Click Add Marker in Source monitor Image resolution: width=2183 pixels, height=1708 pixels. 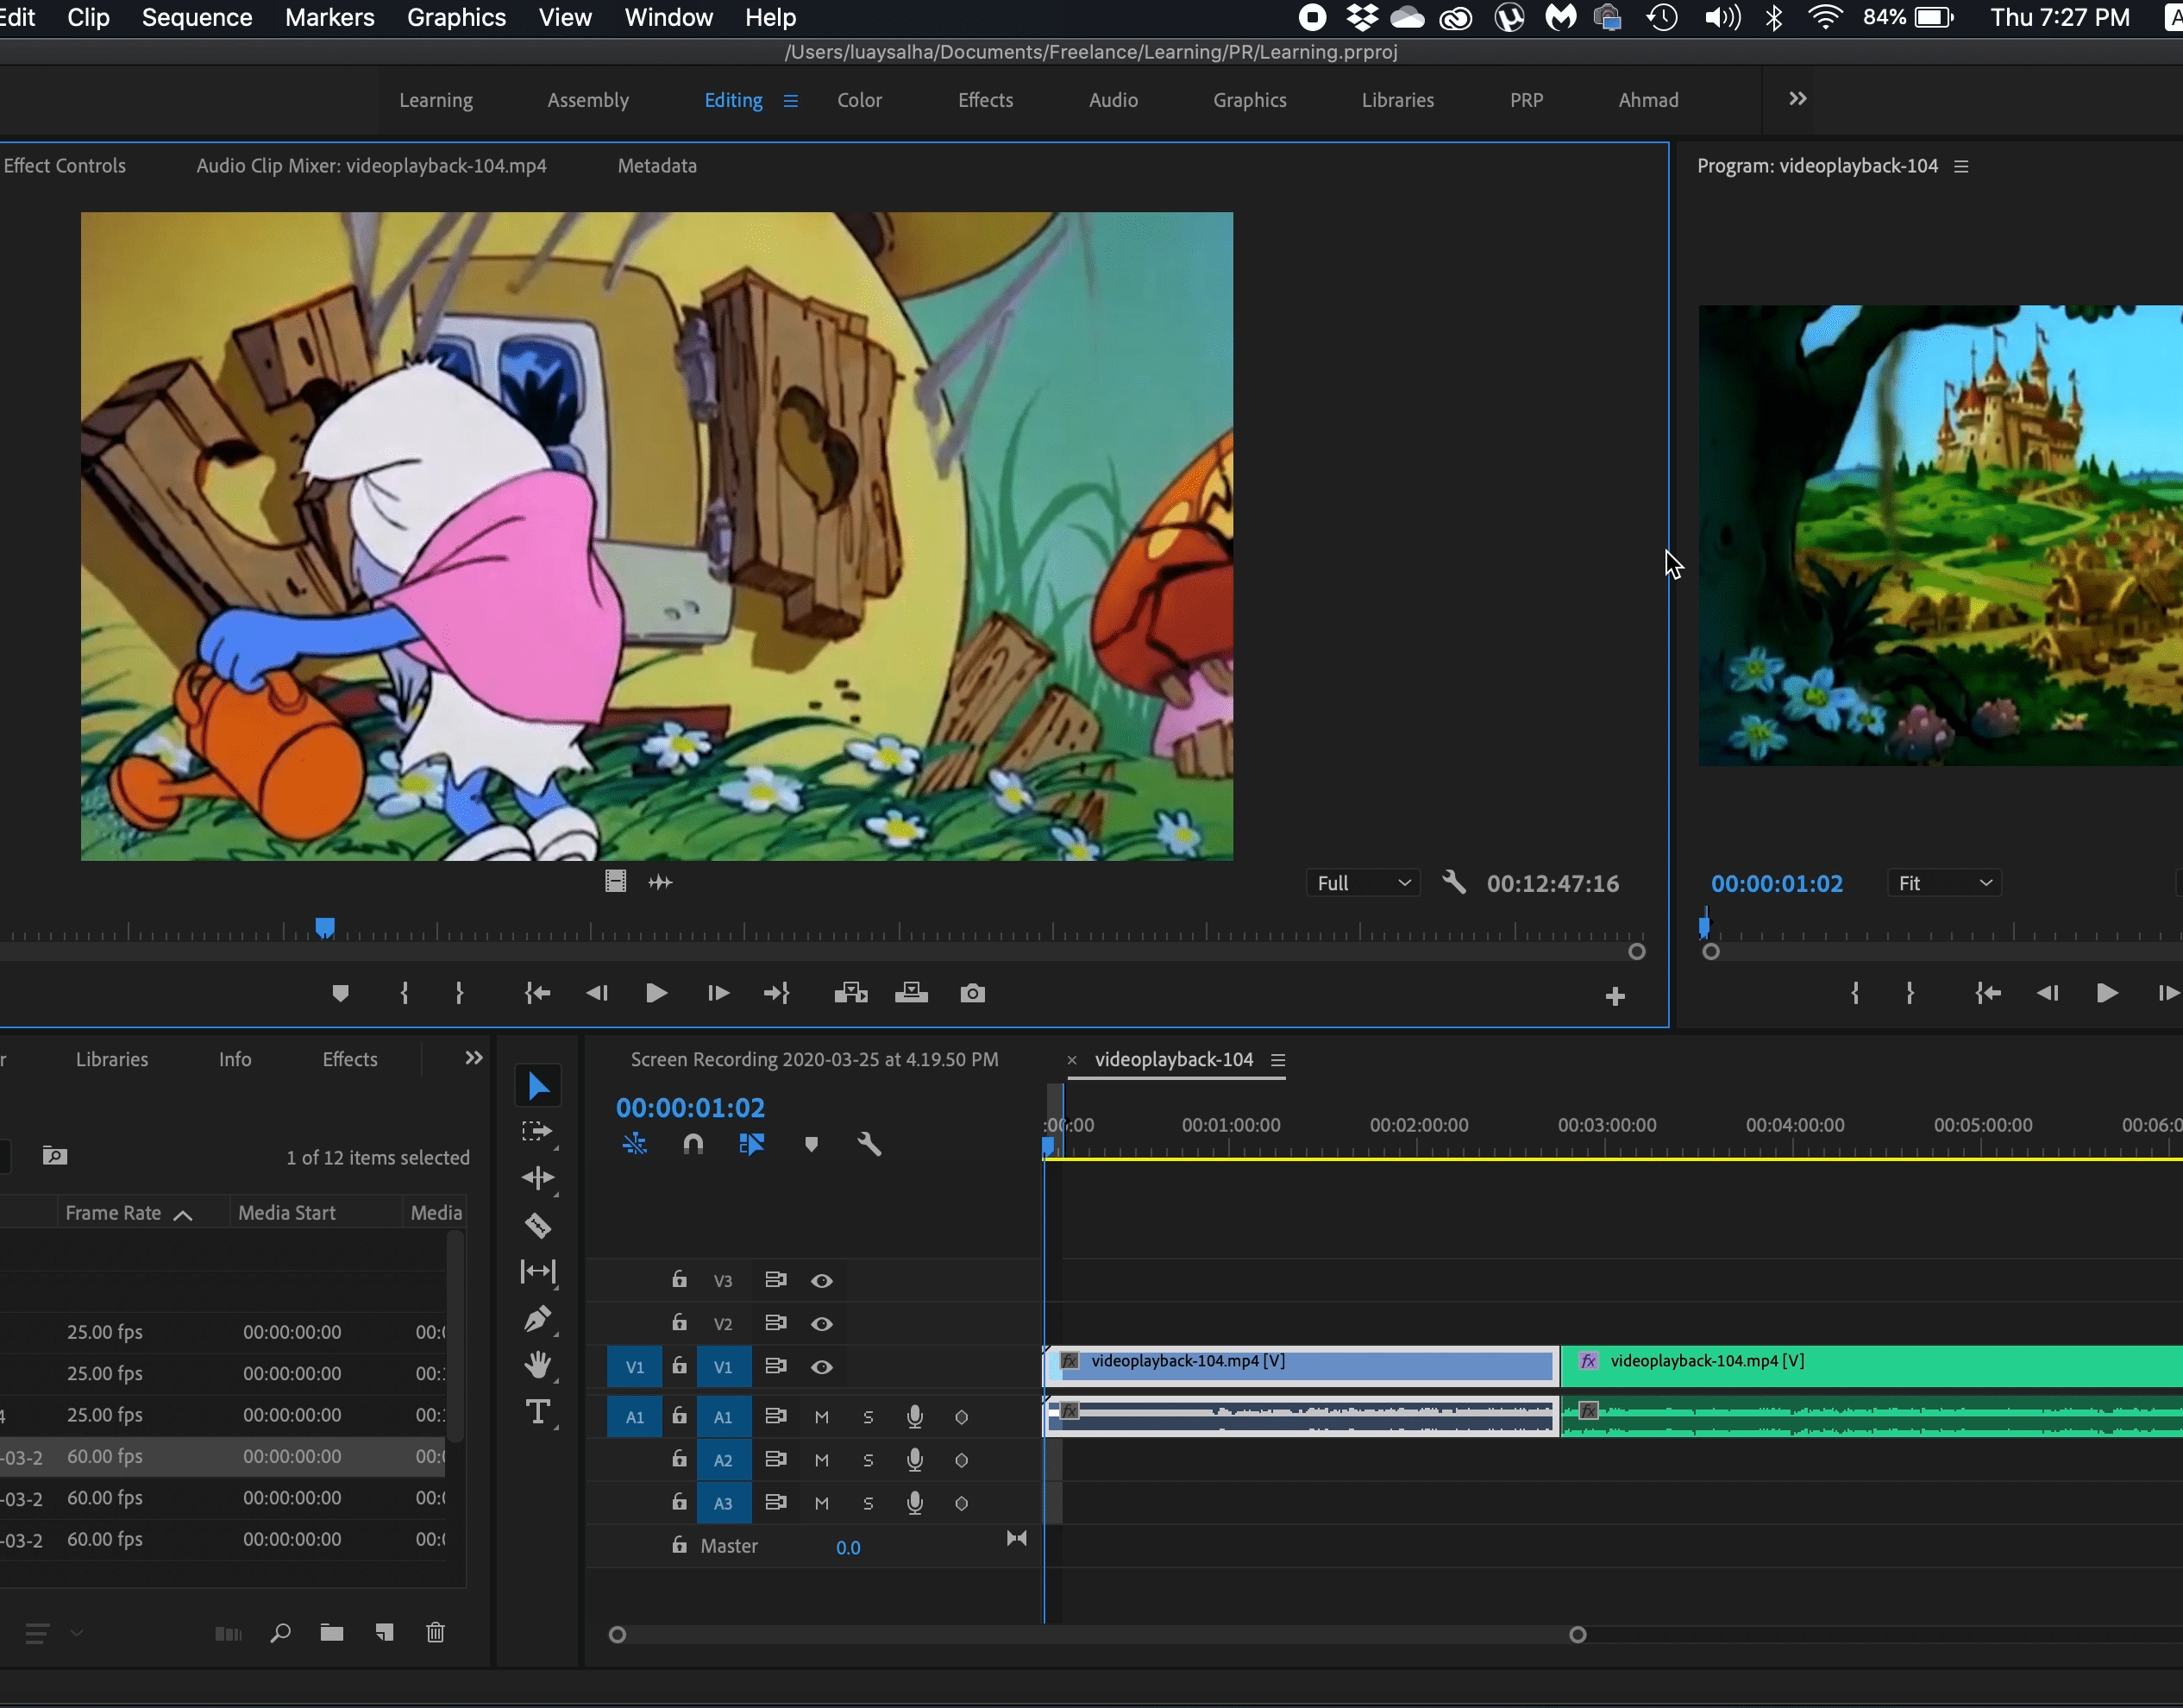click(x=340, y=993)
